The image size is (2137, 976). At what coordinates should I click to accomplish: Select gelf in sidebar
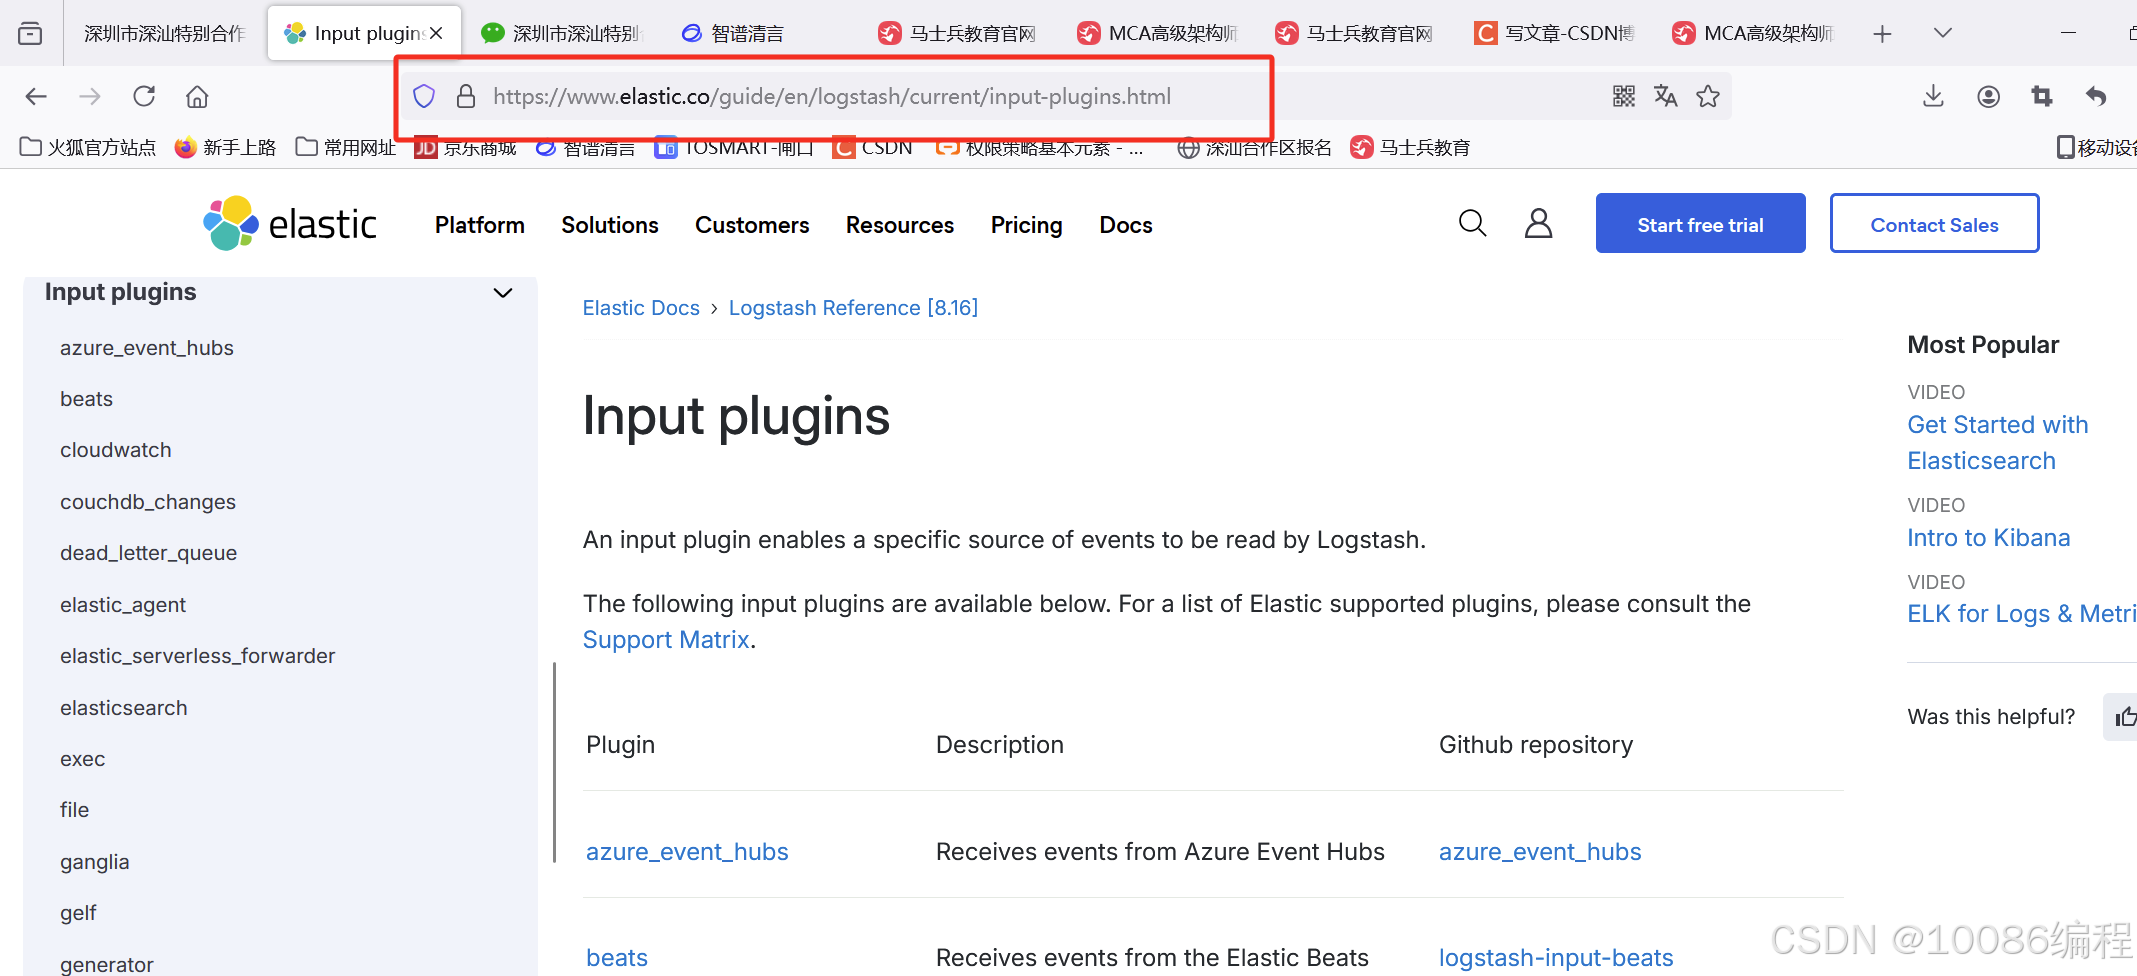pos(78,913)
